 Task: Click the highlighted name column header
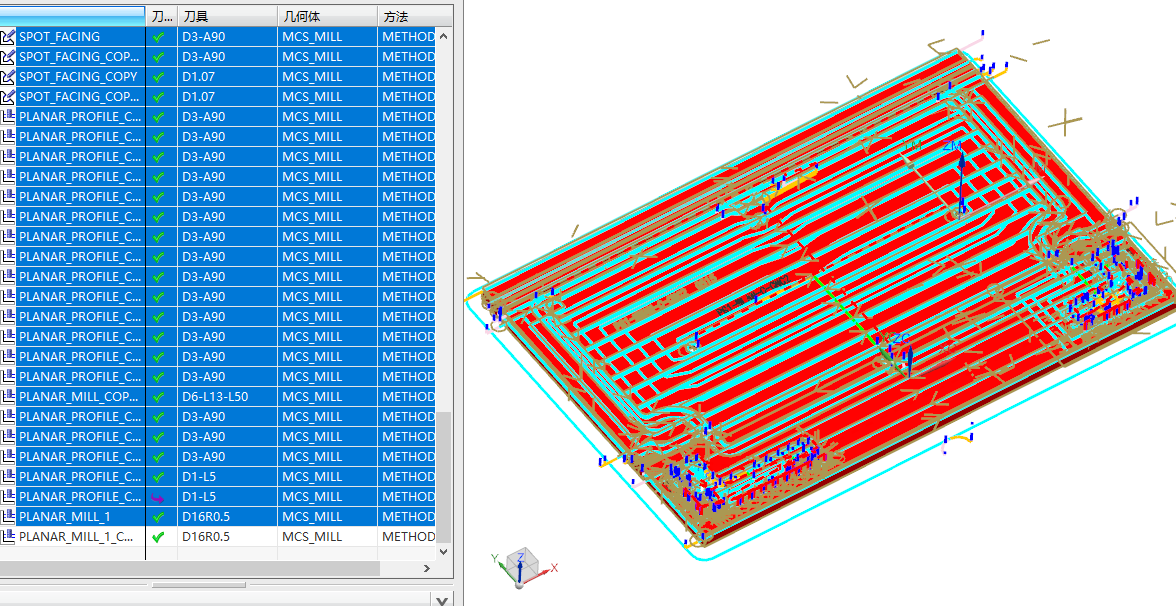72,16
